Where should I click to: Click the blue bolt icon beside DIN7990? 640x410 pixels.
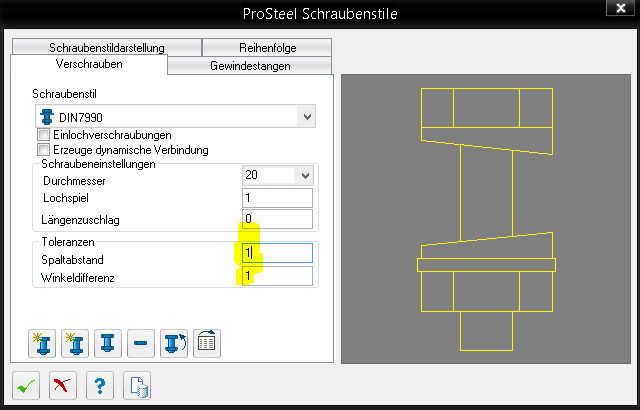pos(47,117)
